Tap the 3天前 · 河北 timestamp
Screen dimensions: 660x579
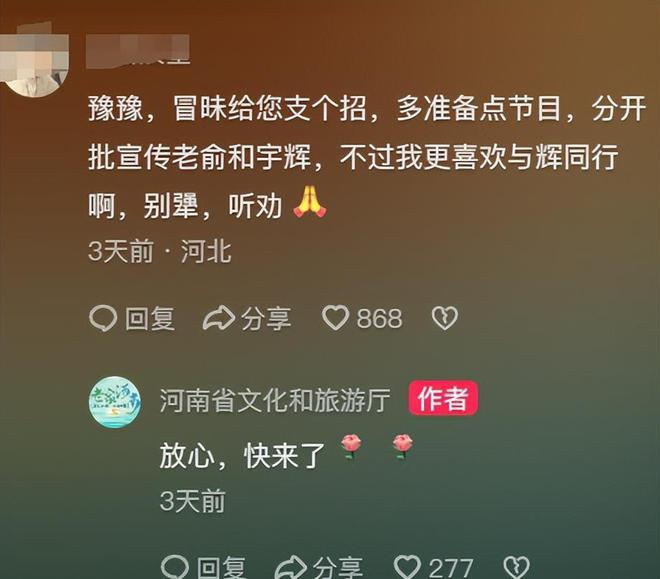click(x=160, y=252)
